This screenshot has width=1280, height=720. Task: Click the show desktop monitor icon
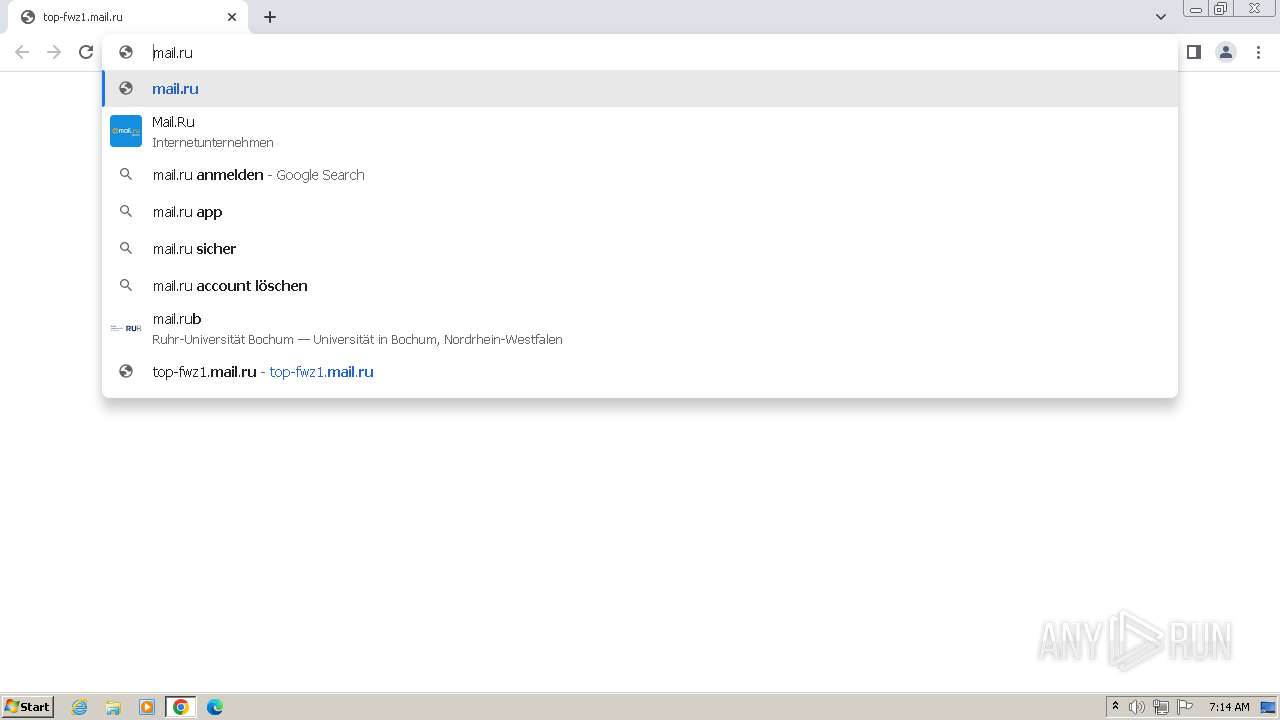point(1268,707)
